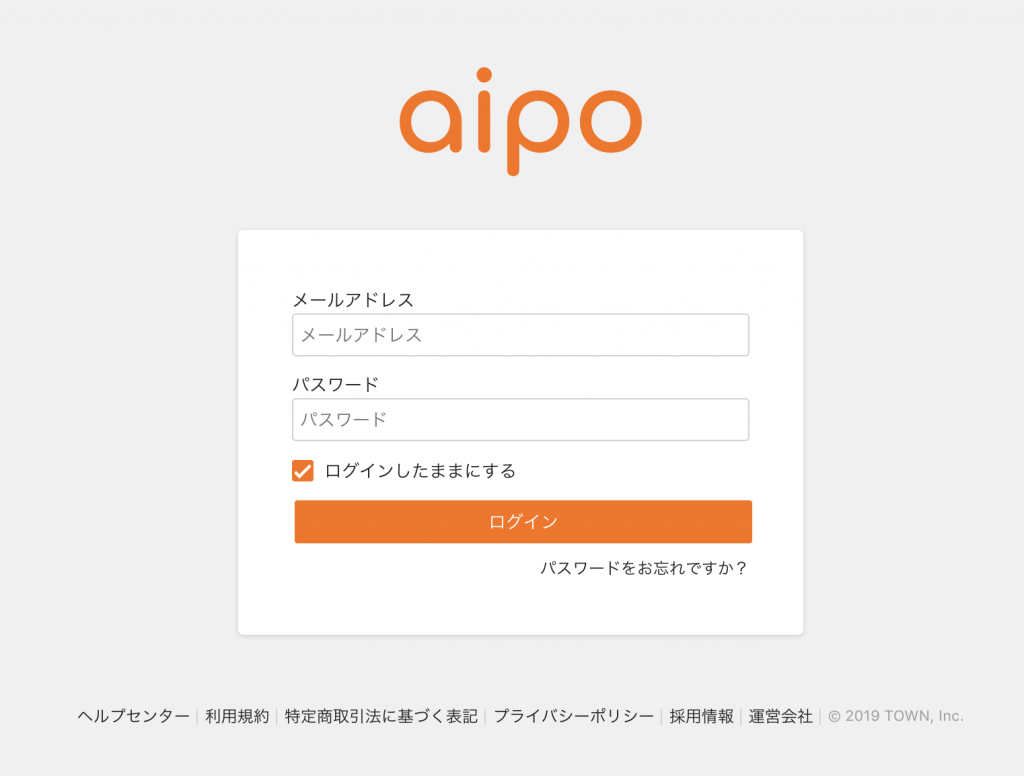Screen dimensions: 1024x776
Task: Open the ヘルプセンター footer link
Action: (x=133, y=716)
